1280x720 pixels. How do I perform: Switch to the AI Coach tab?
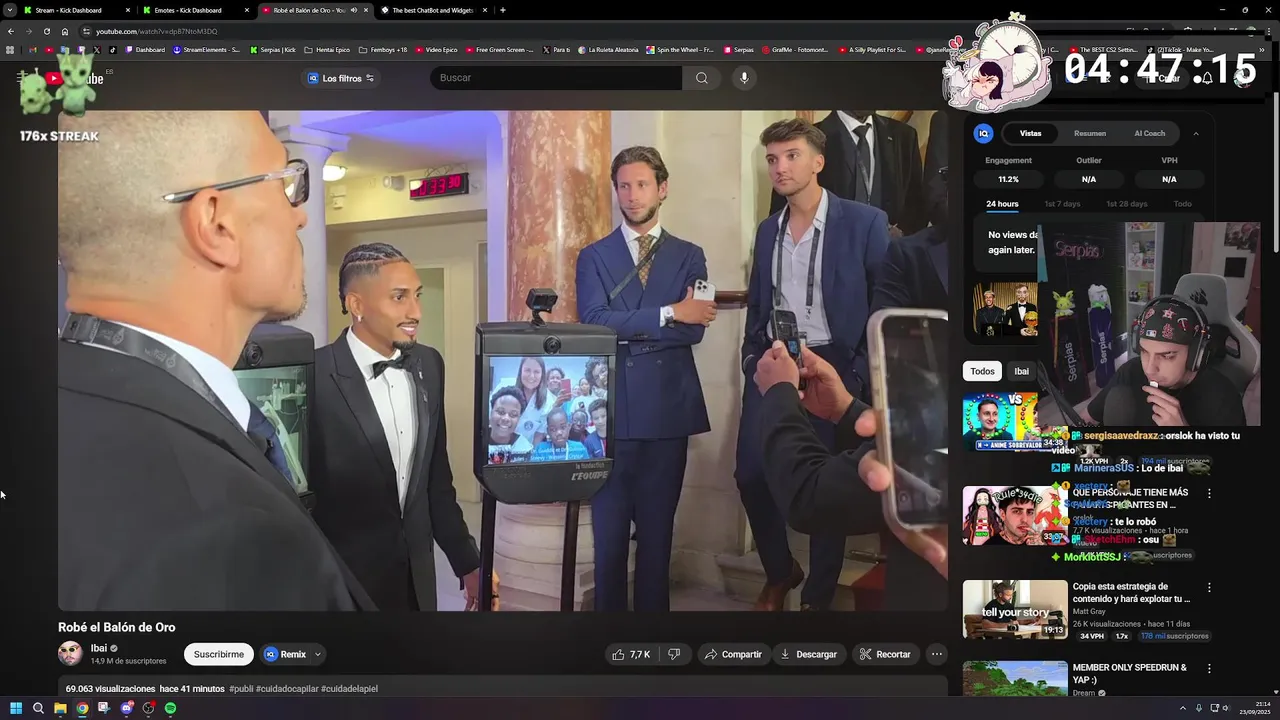click(1150, 133)
